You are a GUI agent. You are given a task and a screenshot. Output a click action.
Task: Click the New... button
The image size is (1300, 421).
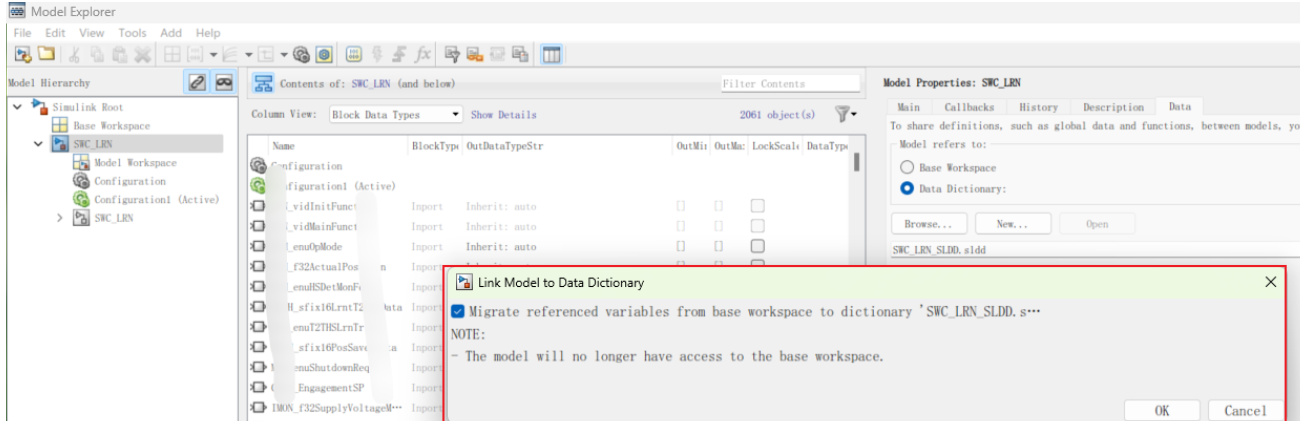(x=1013, y=224)
